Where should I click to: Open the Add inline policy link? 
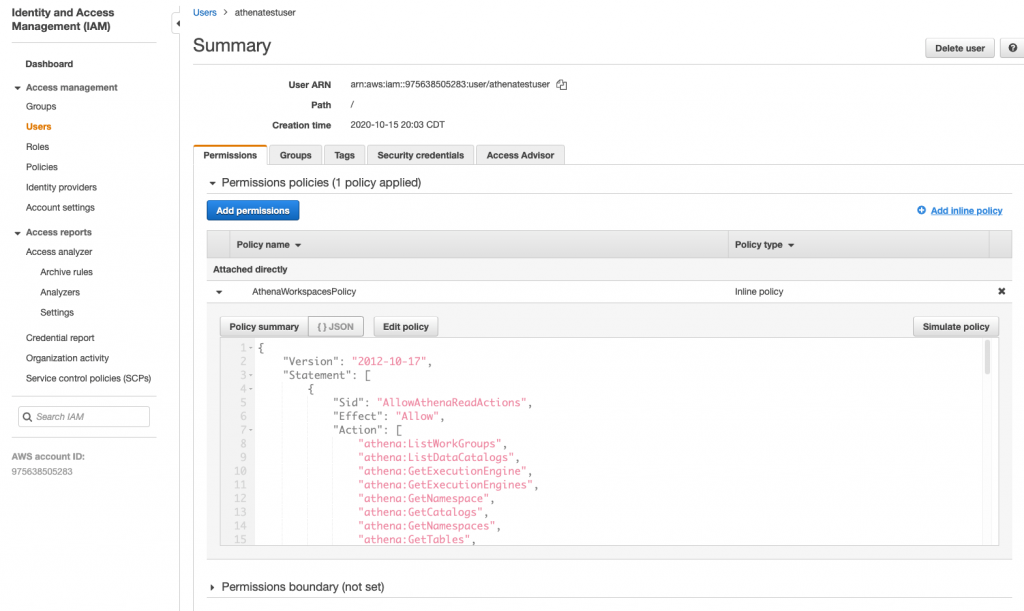[966, 210]
